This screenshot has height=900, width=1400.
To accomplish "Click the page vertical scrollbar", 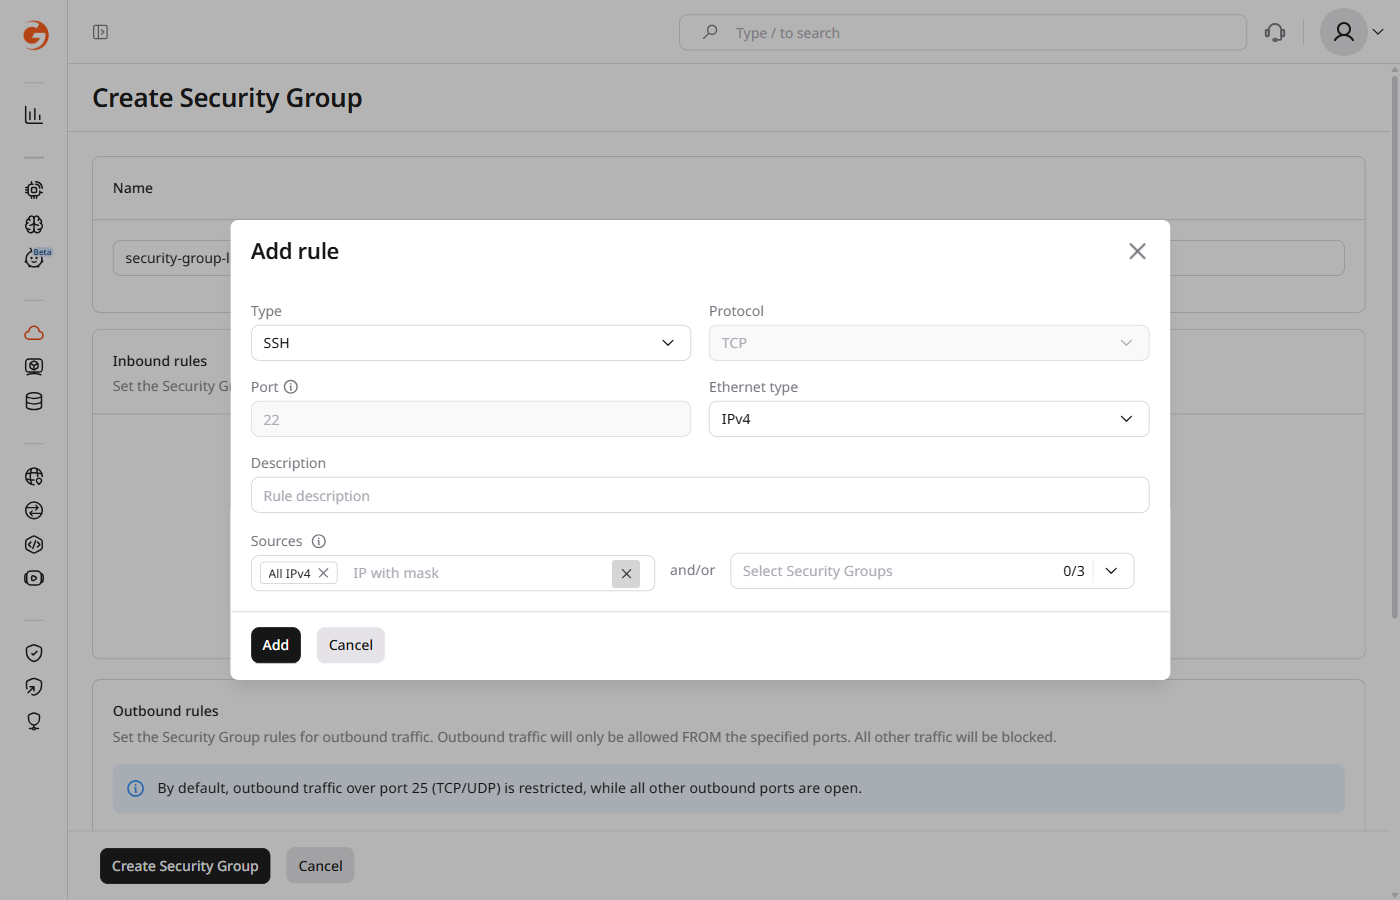I will pyautogui.click(x=1395, y=345).
